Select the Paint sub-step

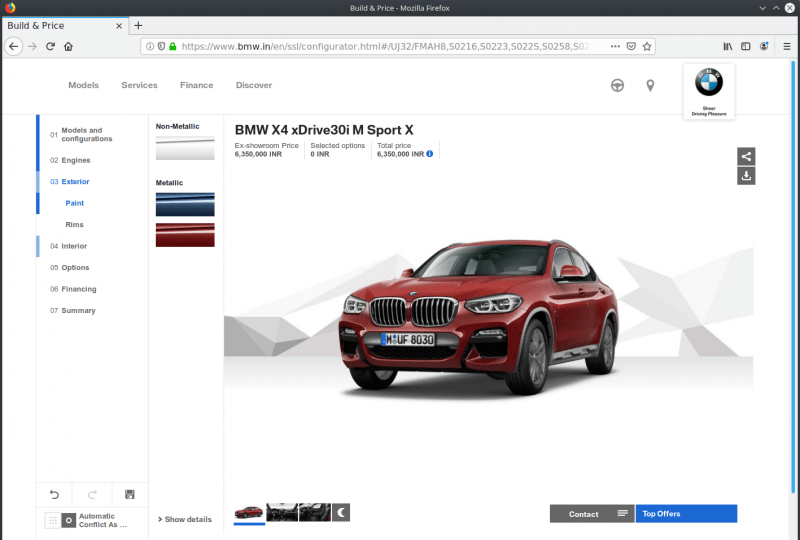pyautogui.click(x=74, y=203)
